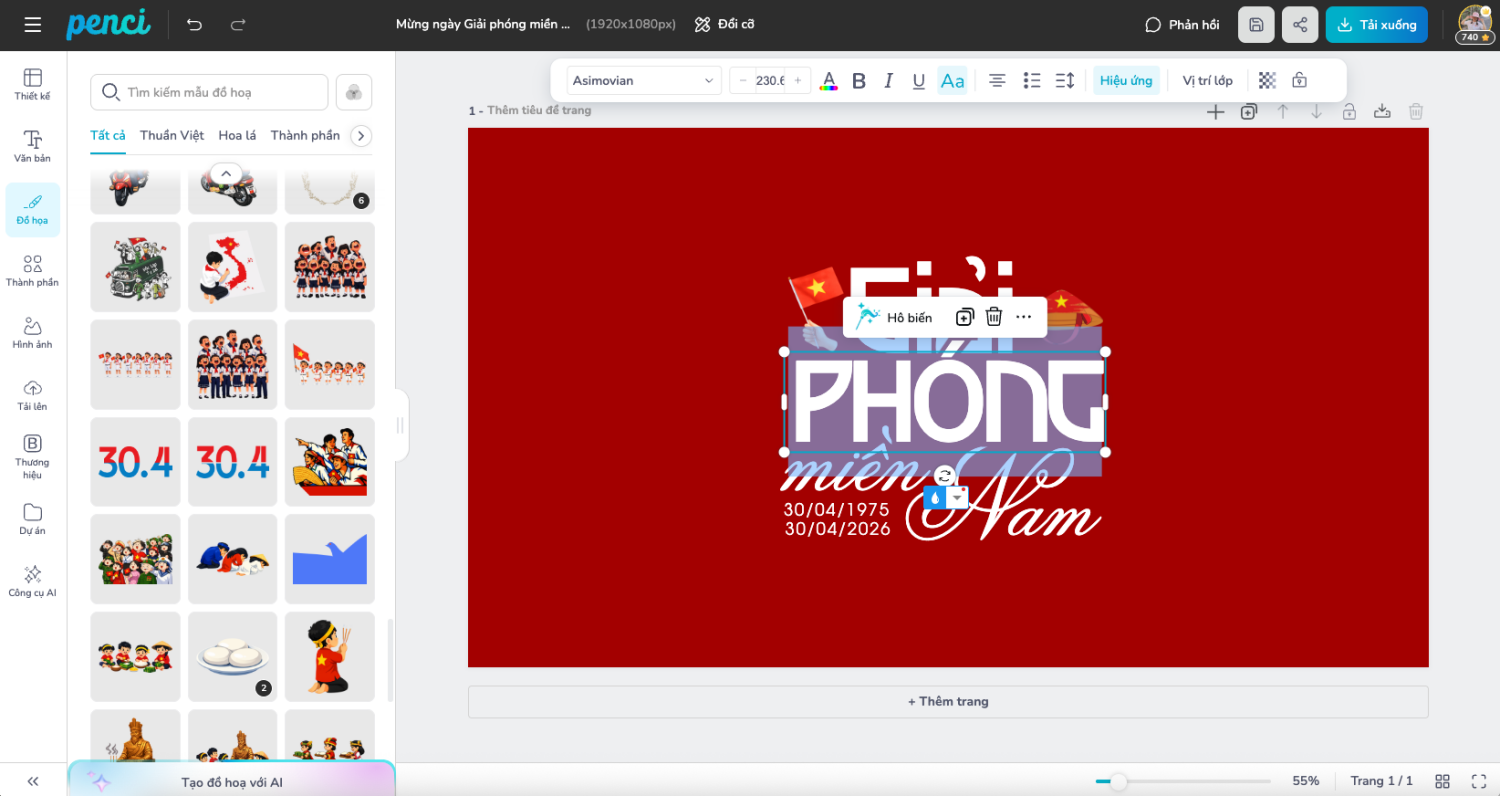Toggle underline on selected text
The height and width of the screenshot is (796, 1500).
(918, 81)
